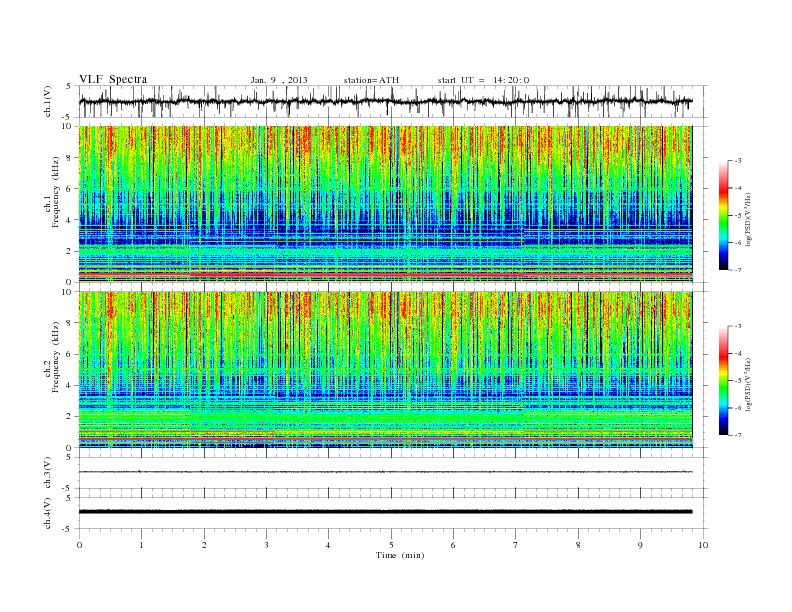The width and height of the screenshot is (792, 612).
Task: Click the "-7" label on ch.2 color bar
Action: point(737,435)
